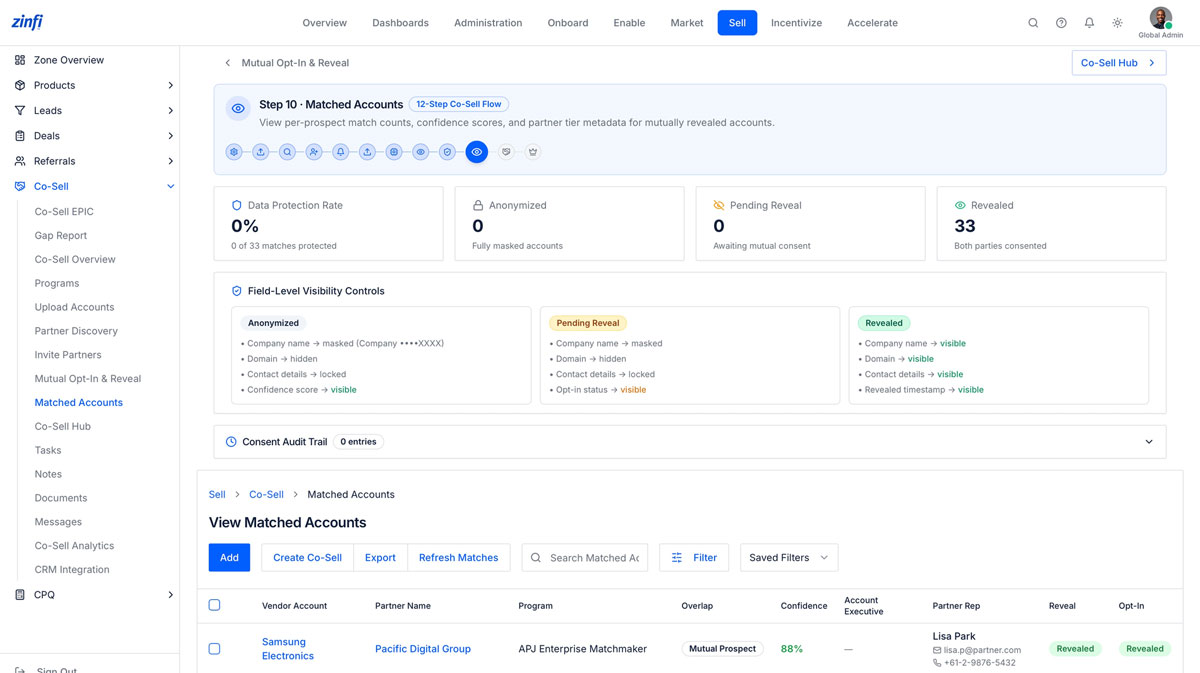Click the step 5 bell icon in flow
Viewport: 1200px width, 673px height.
coord(340,152)
